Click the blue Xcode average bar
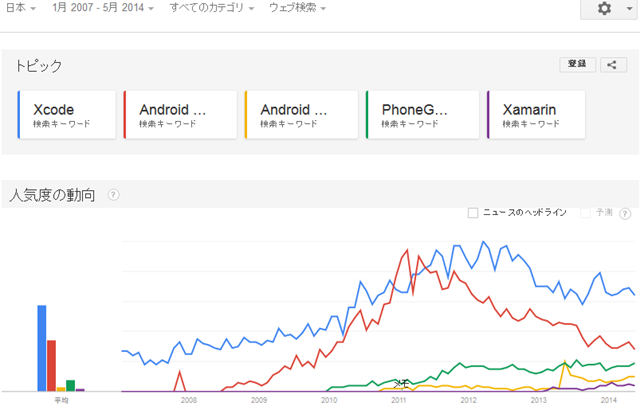 click(42, 348)
